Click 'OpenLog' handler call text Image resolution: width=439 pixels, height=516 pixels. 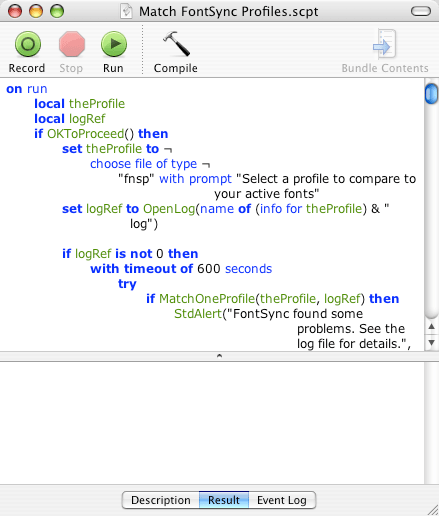point(169,209)
